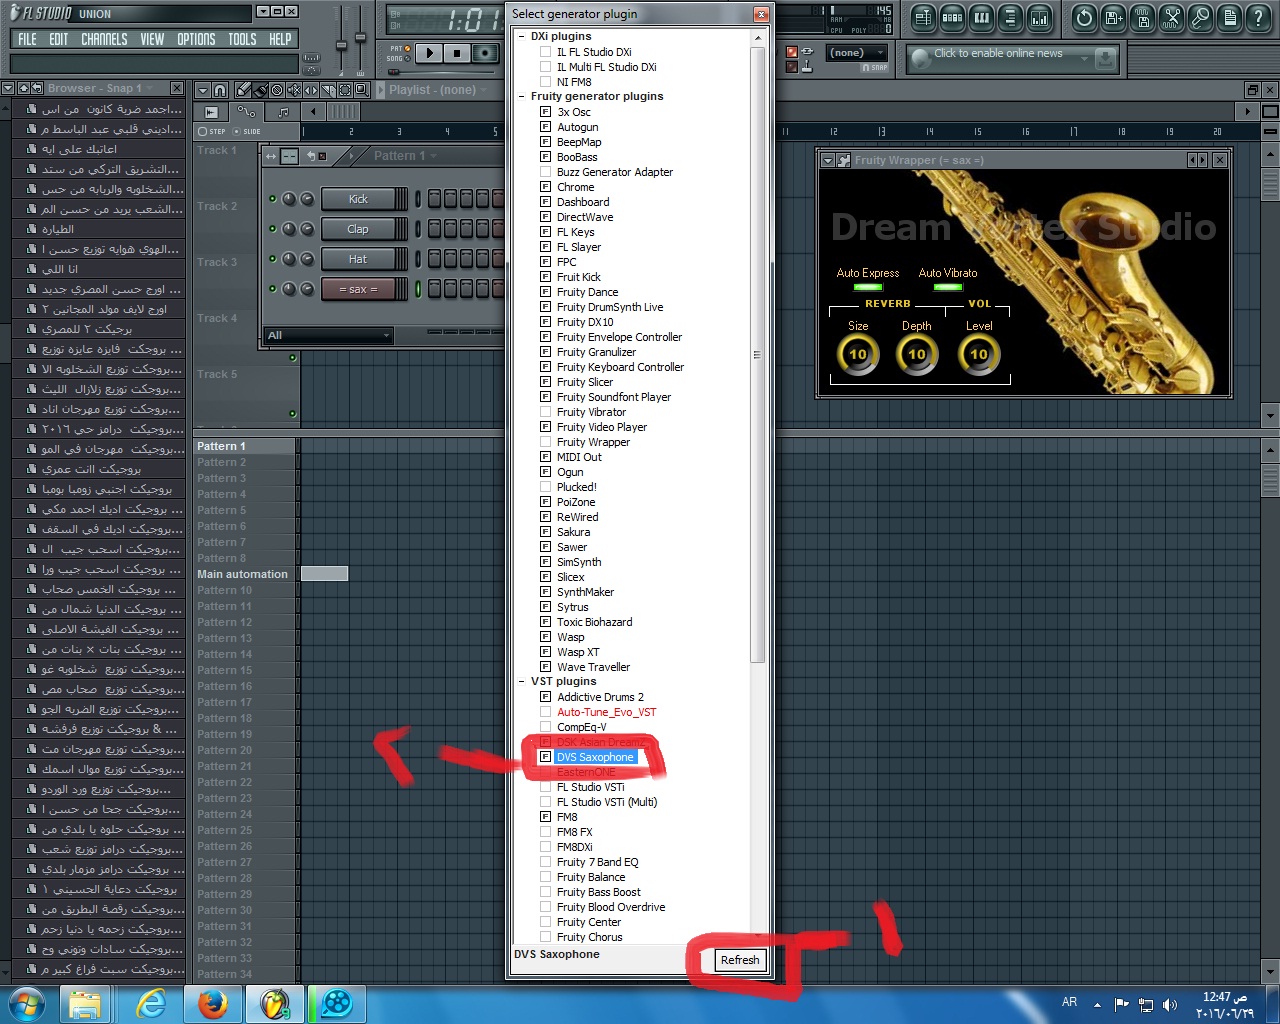The image size is (1280, 1024).
Task: Click the one-click recording microphone icon
Action: [x=1200, y=18]
